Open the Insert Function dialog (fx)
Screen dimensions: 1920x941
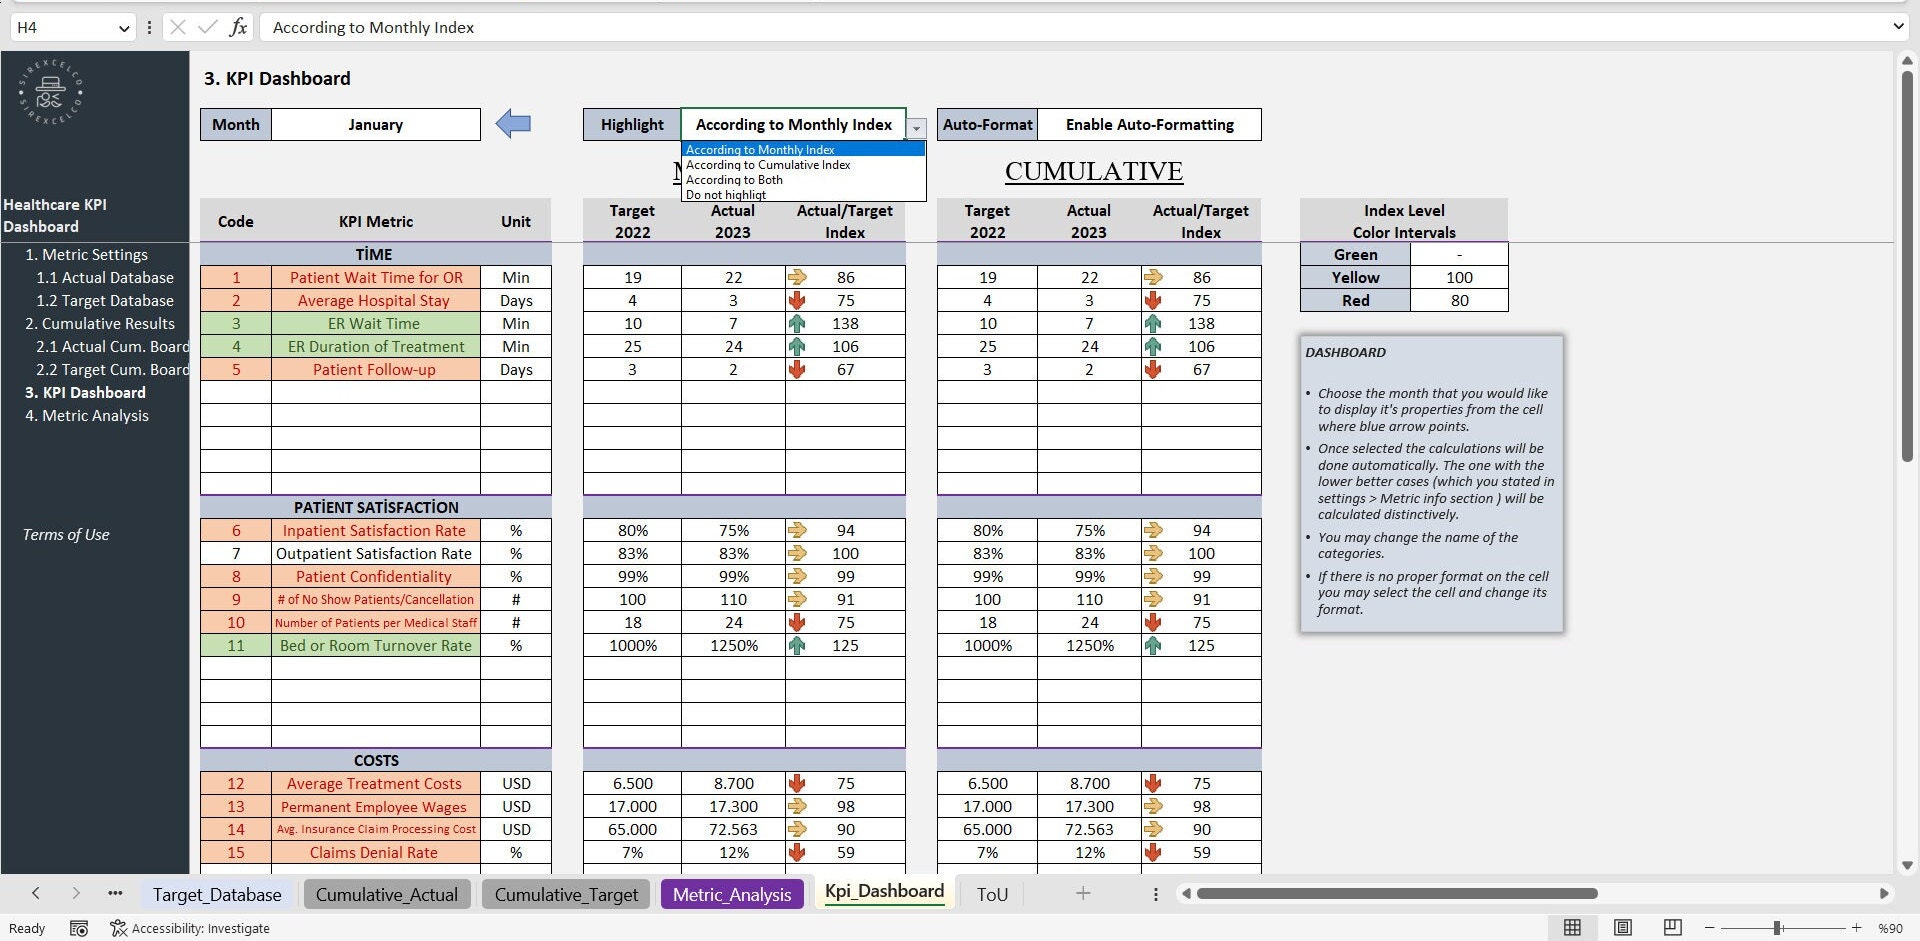(x=238, y=27)
